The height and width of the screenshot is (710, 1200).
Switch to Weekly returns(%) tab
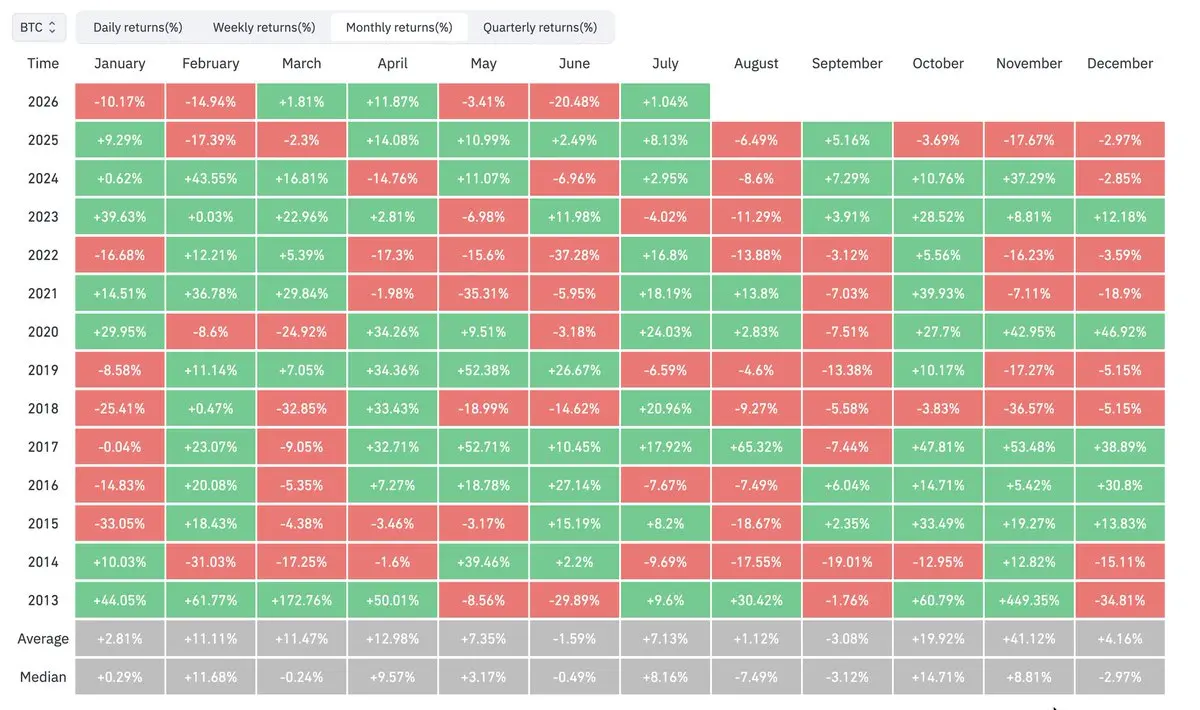click(264, 27)
